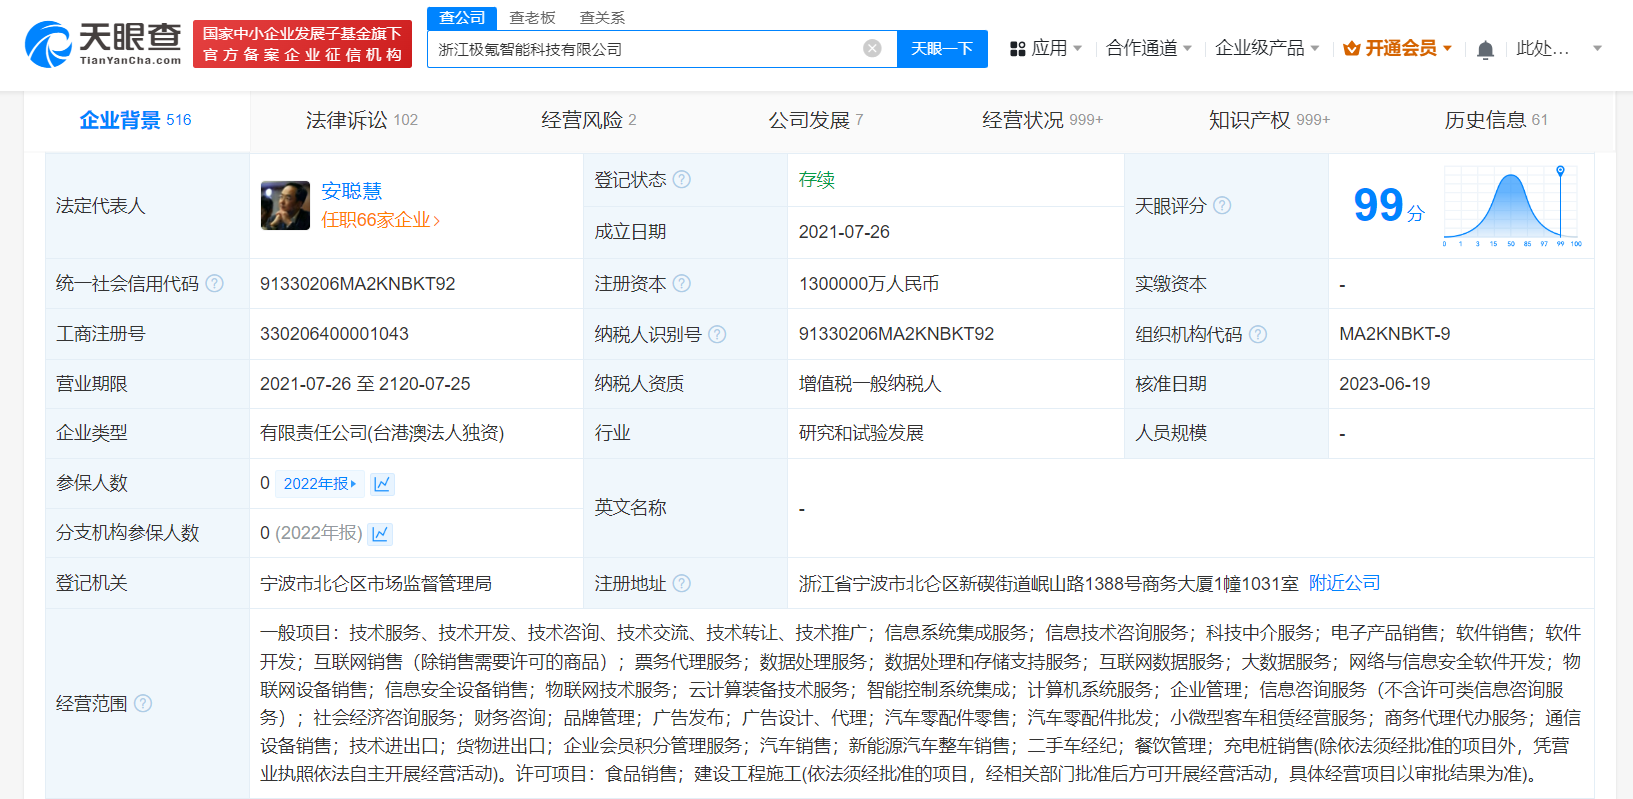Click 有限责任公司(台港澳法人独资) company type

382,433
